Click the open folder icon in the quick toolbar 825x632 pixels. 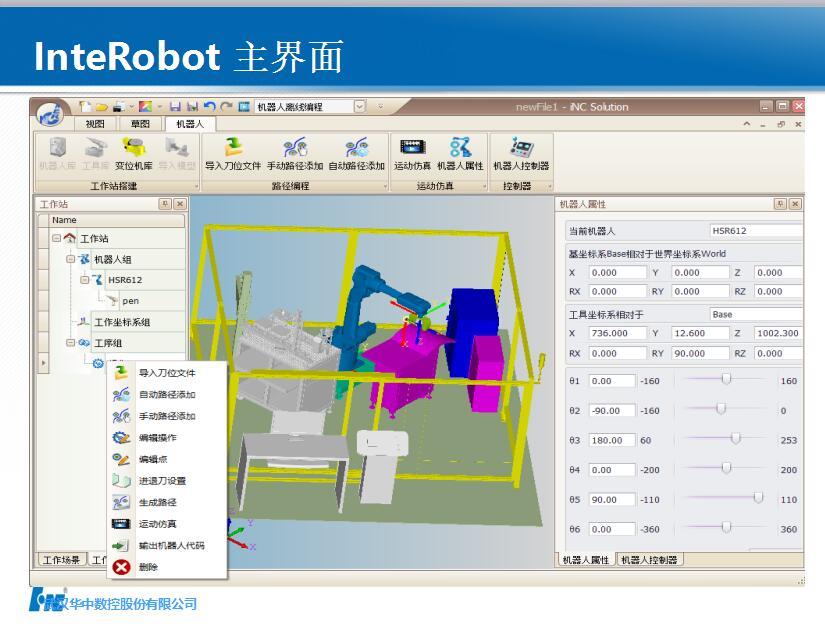tap(101, 107)
